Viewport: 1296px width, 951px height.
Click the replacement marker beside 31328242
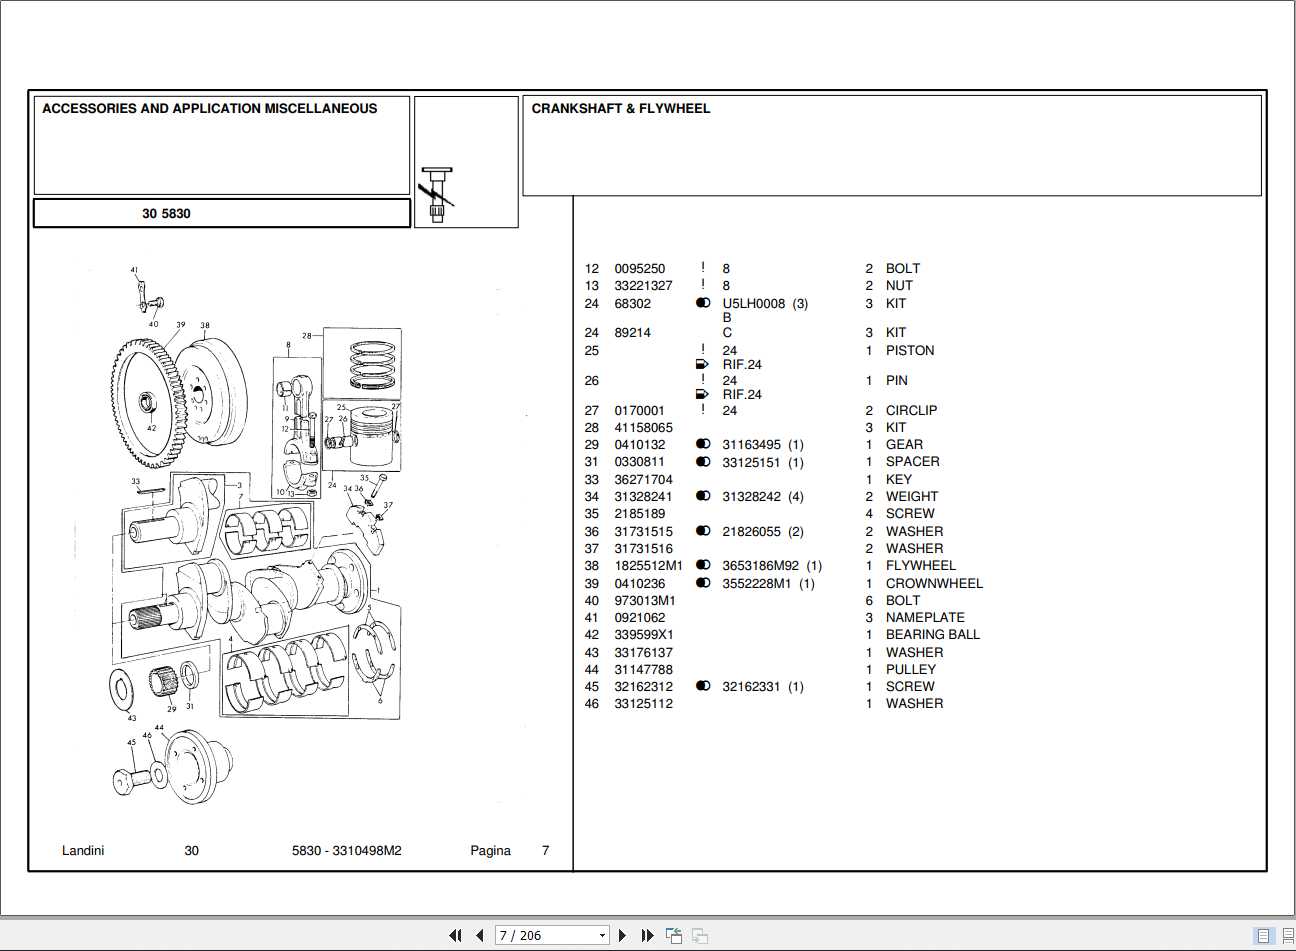click(703, 496)
